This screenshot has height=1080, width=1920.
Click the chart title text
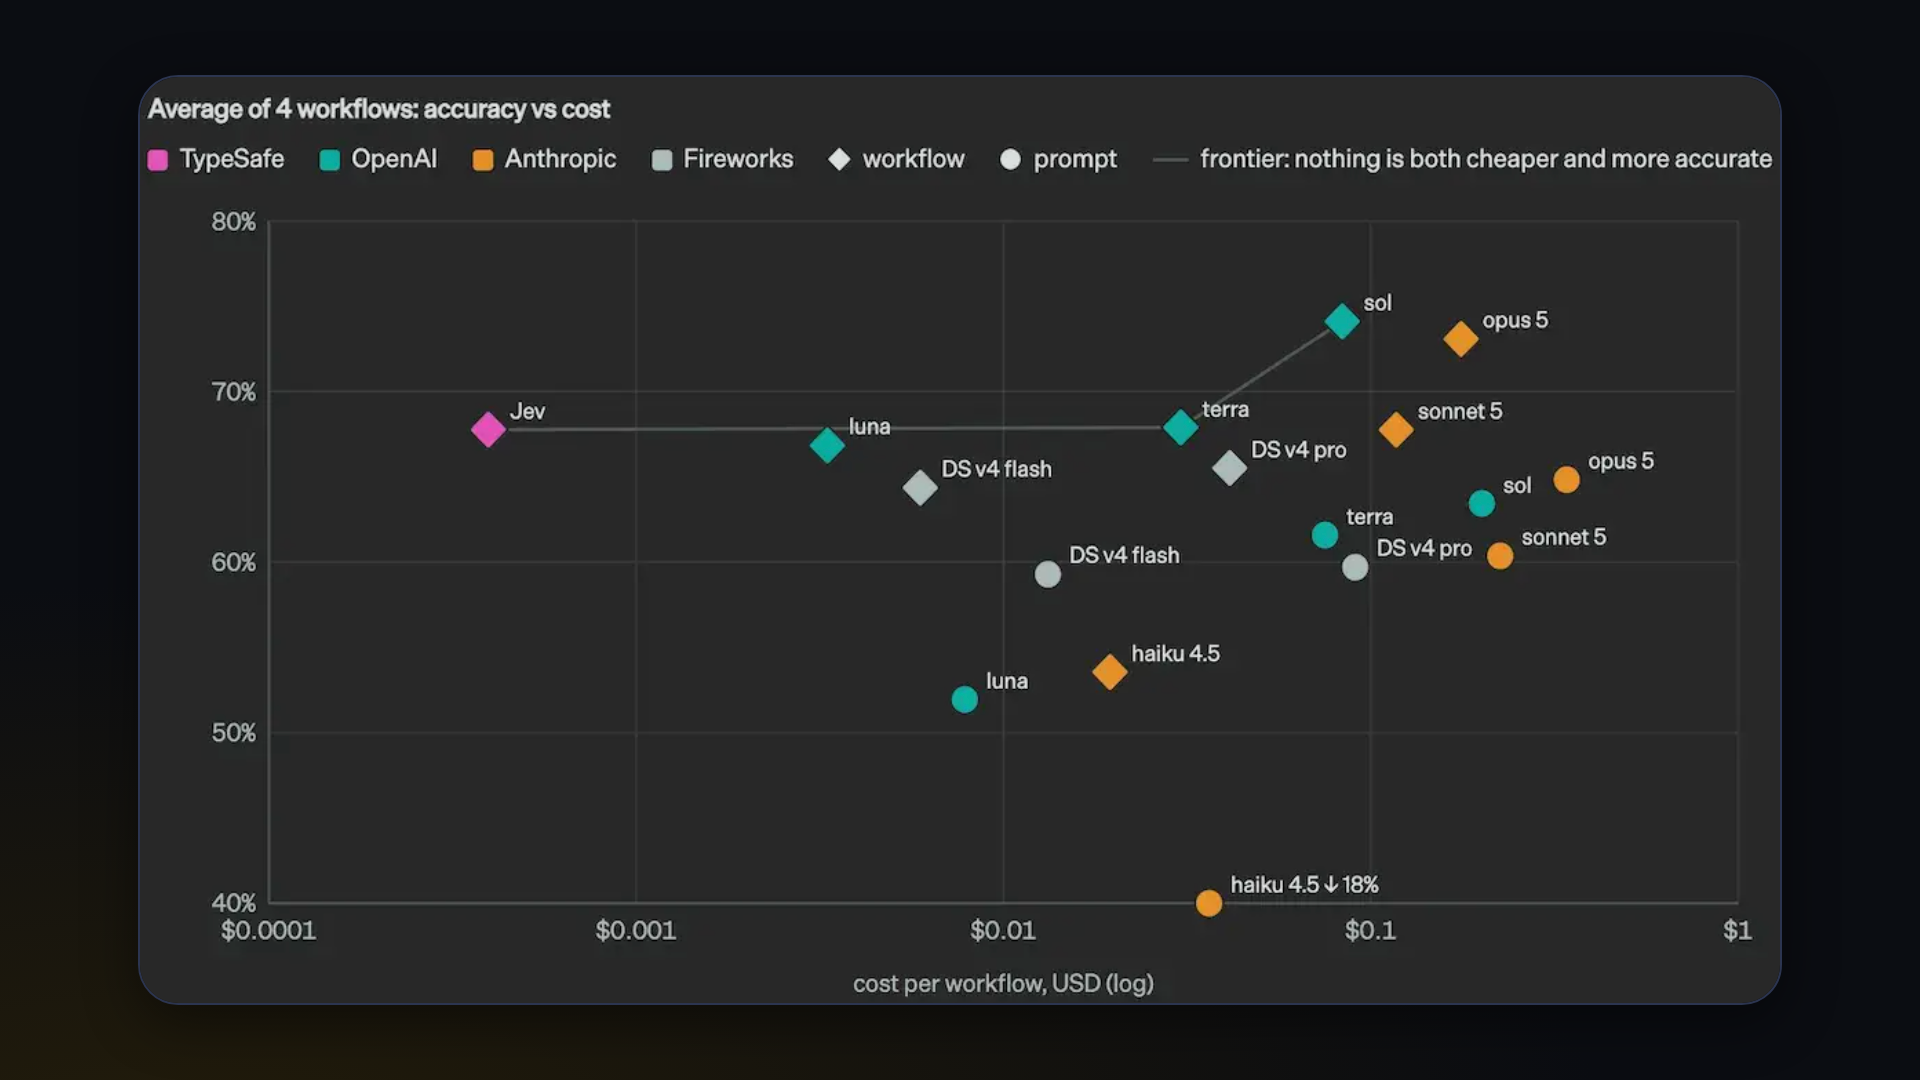[379, 109]
